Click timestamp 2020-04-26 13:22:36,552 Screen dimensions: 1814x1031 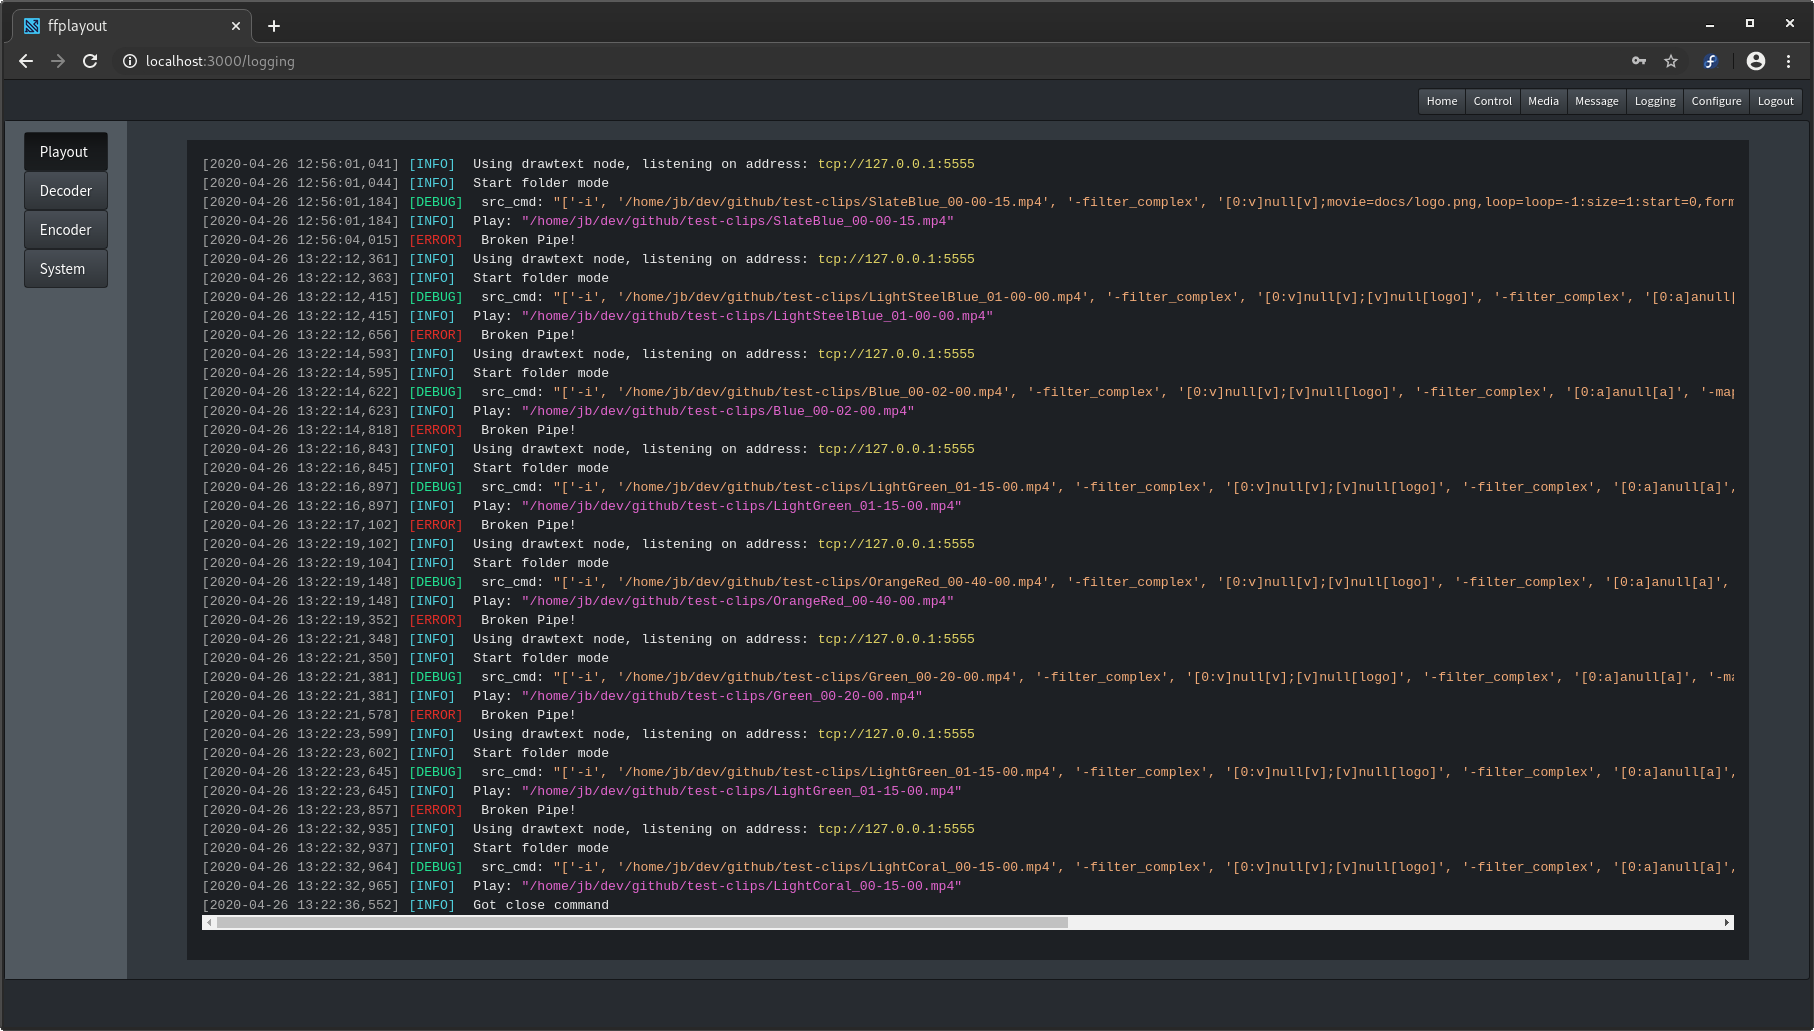coord(300,905)
